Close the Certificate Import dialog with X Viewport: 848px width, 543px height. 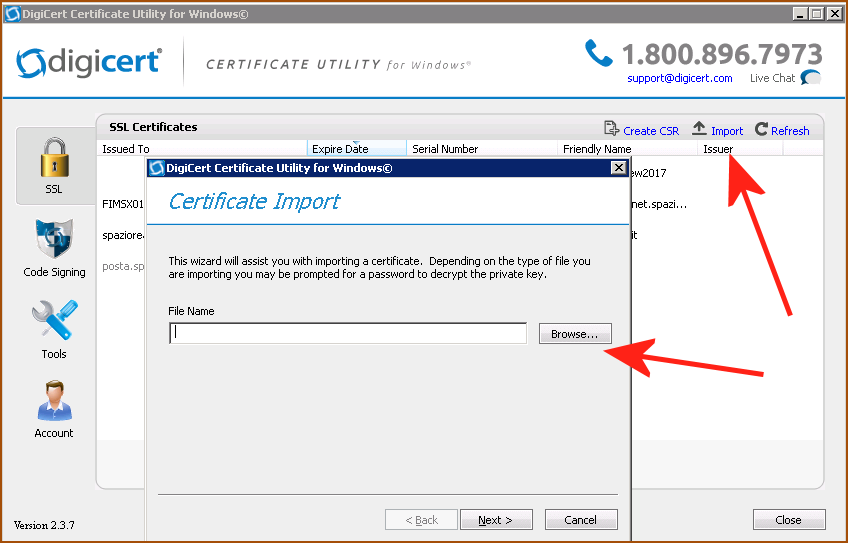tap(619, 168)
